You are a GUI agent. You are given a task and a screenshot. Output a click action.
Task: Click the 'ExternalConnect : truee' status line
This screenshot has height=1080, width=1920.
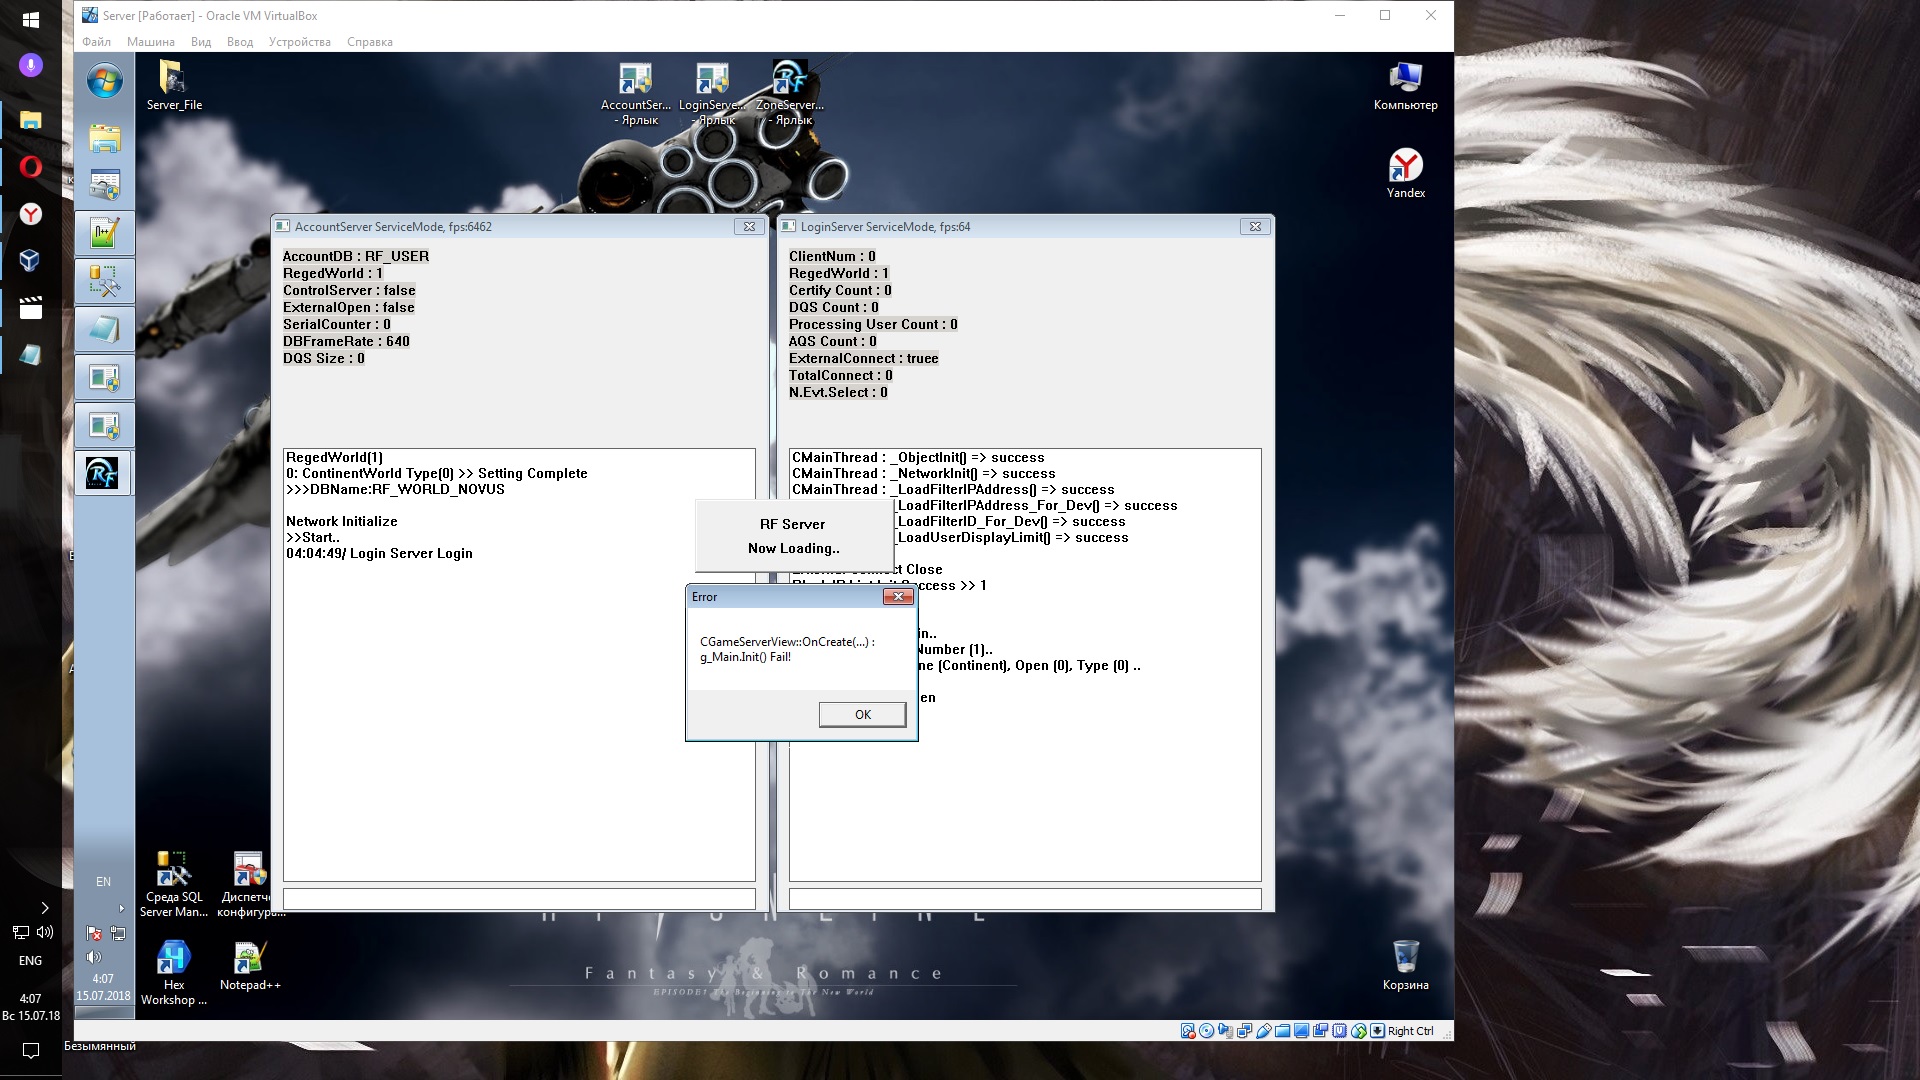[863, 358]
